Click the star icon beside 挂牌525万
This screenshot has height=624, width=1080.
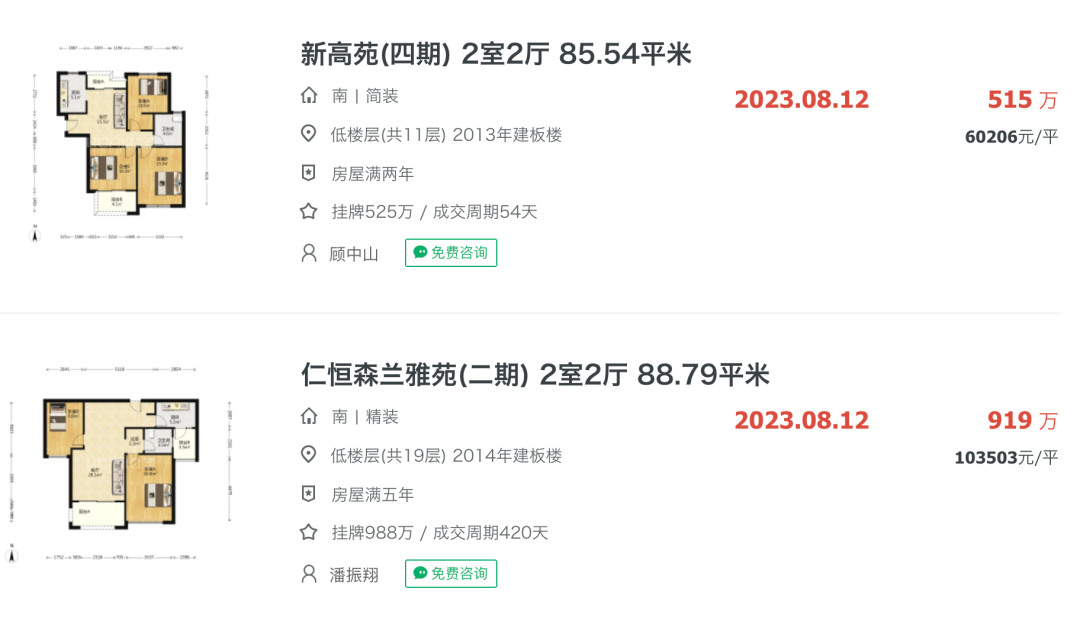coord(309,211)
